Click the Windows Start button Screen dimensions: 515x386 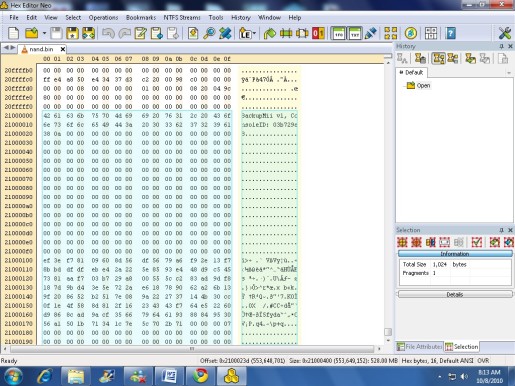13,376
